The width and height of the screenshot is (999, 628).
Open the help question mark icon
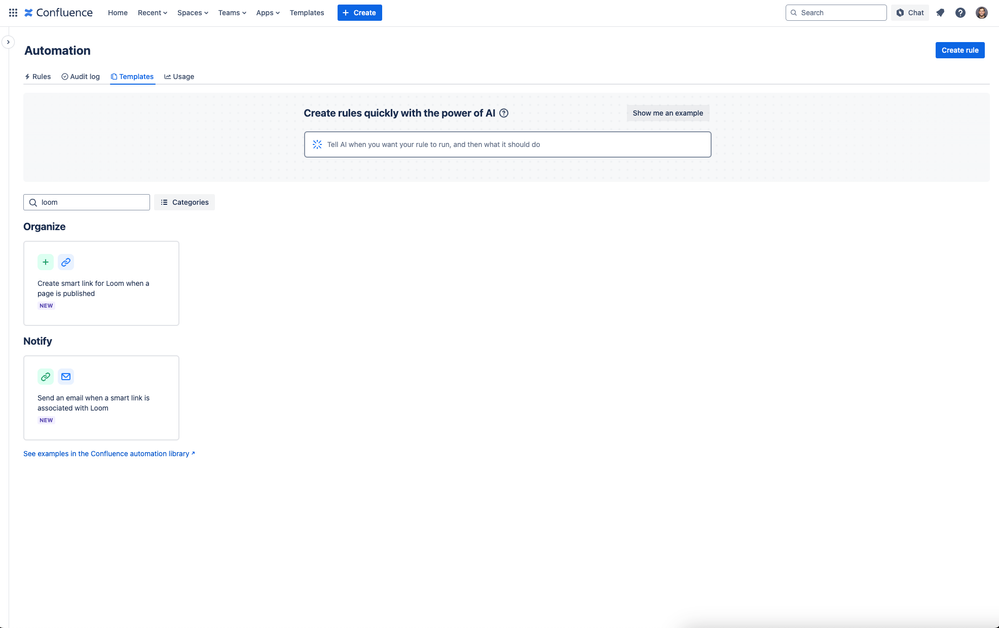(x=960, y=13)
